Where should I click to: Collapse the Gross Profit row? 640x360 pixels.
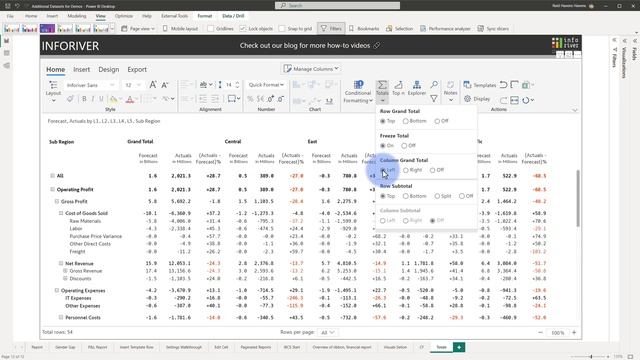click(x=57, y=201)
